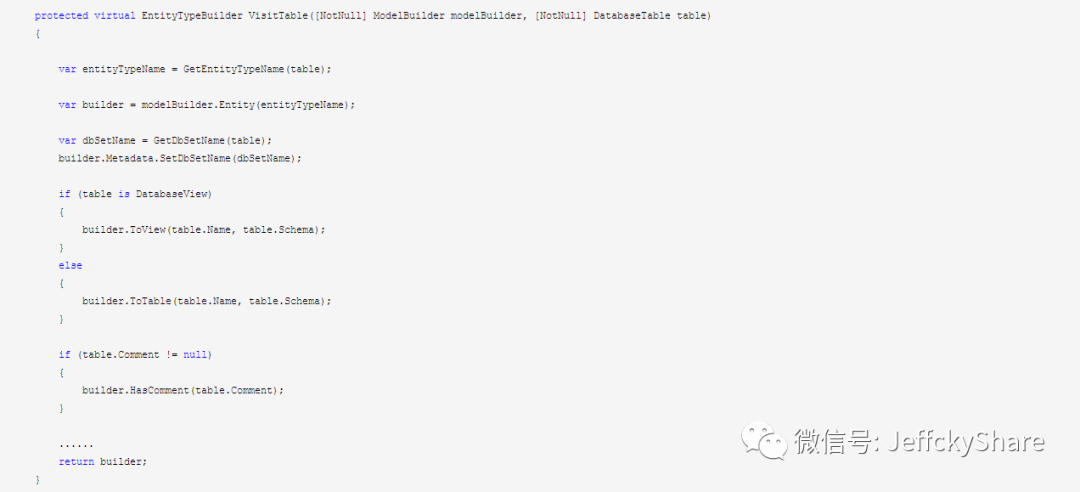Screen dimensions: 1080x492
Task: Click the var entityTypeName declaration
Action: coord(112,70)
